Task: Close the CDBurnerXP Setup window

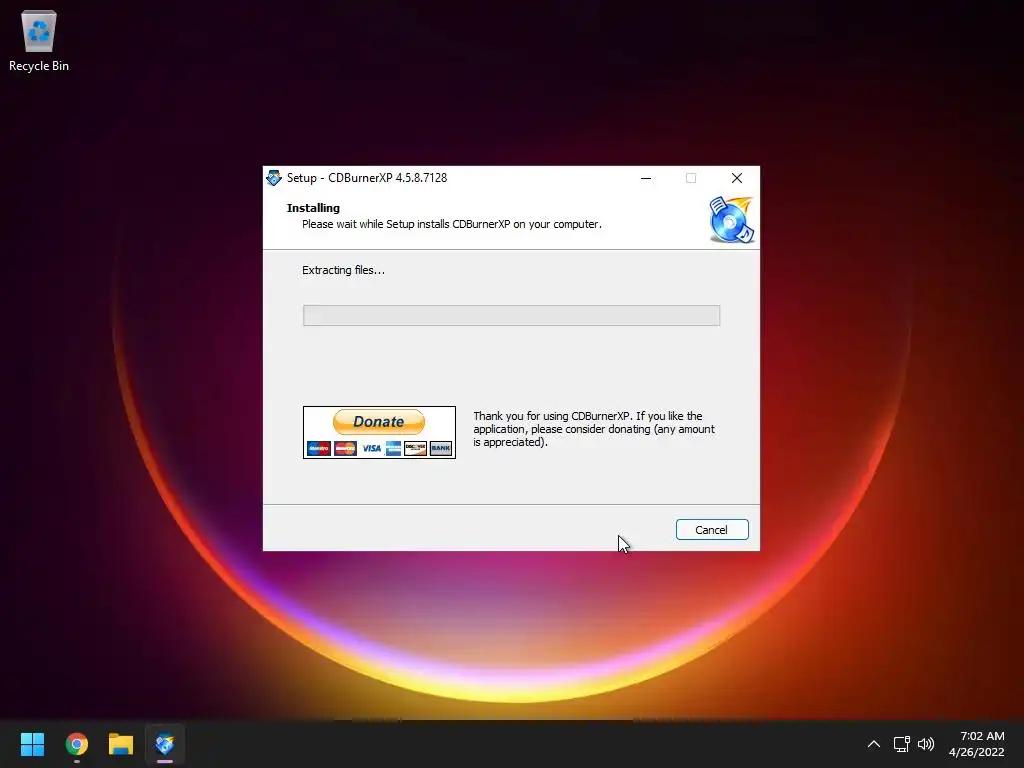Action: click(737, 178)
